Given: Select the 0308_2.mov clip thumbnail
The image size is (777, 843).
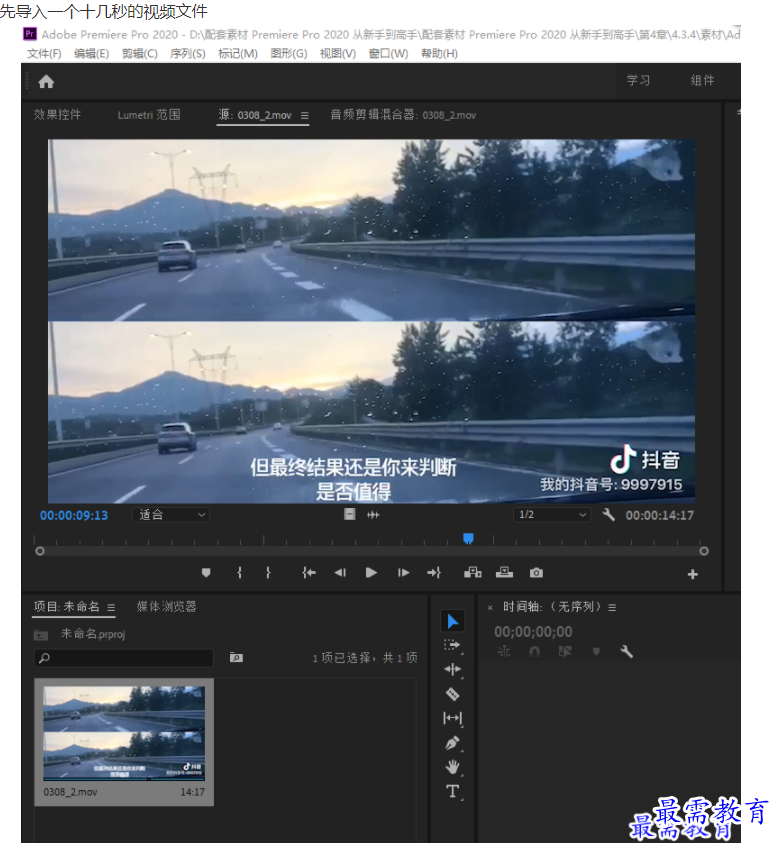Looking at the screenshot, I should (x=124, y=733).
